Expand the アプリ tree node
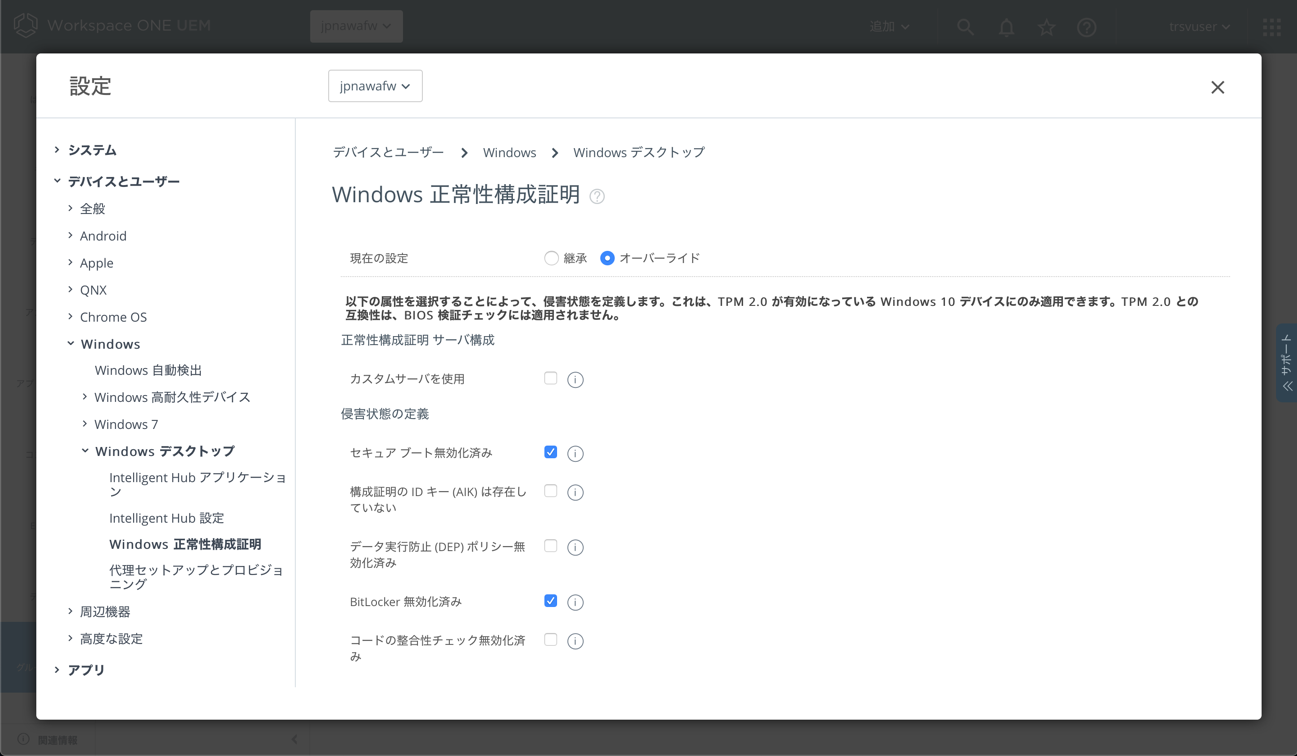The image size is (1297, 756). [x=57, y=669]
